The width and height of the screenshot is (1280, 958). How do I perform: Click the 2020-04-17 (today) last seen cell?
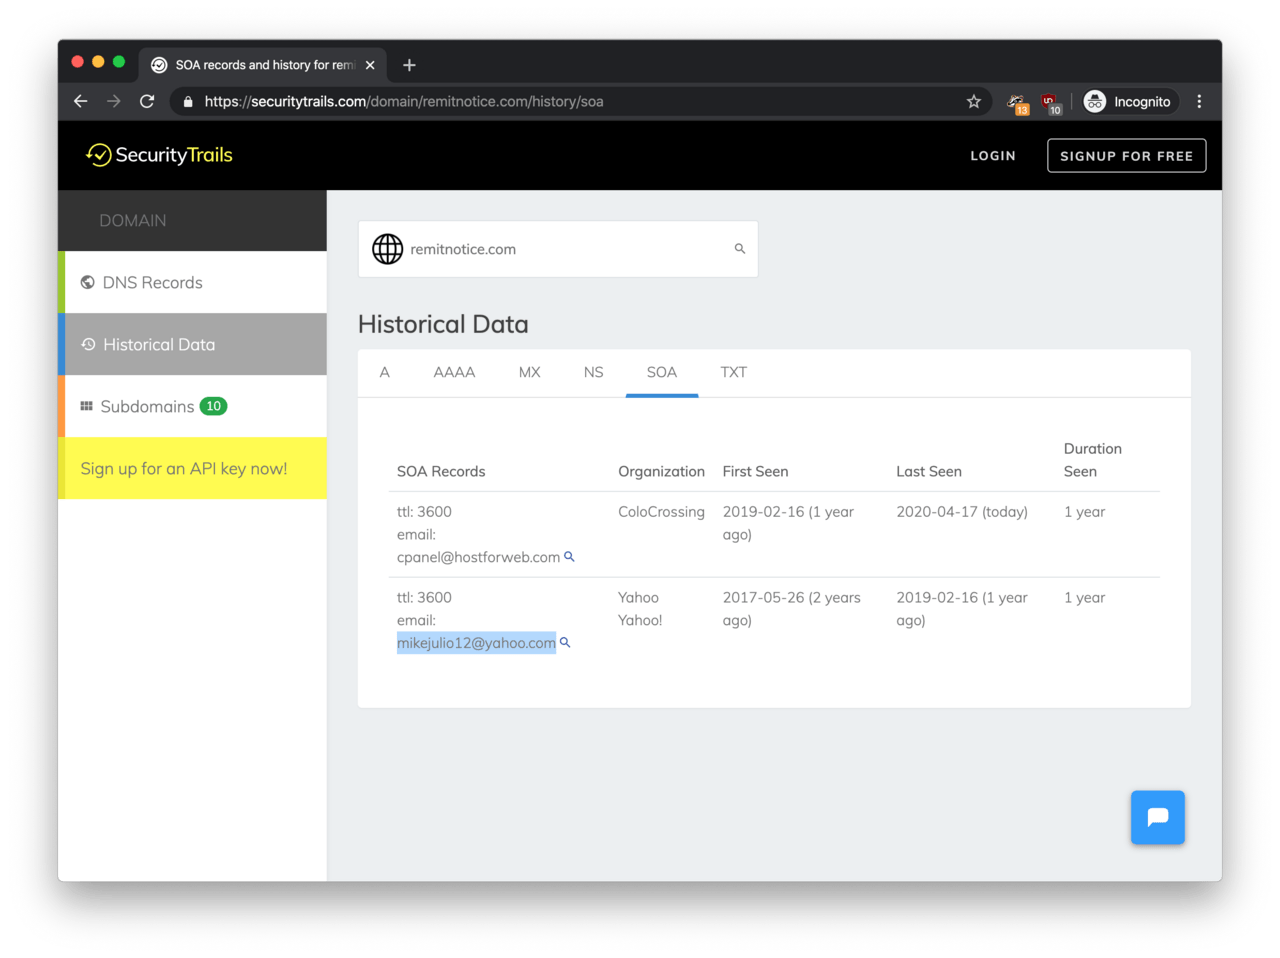point(962,511)
